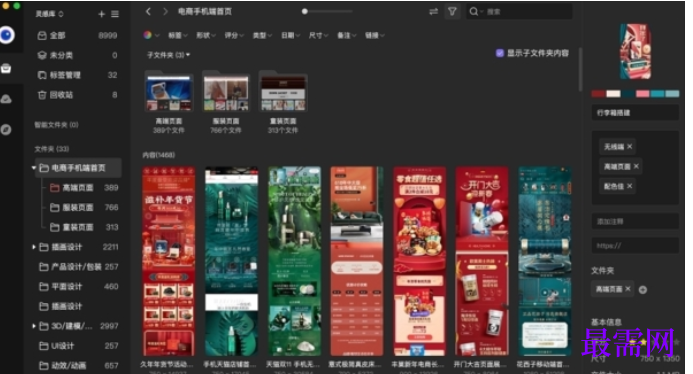Select 童装页面 folder in sidebar tree
Viewport: 693px width, 374px height.
(84, 227)
